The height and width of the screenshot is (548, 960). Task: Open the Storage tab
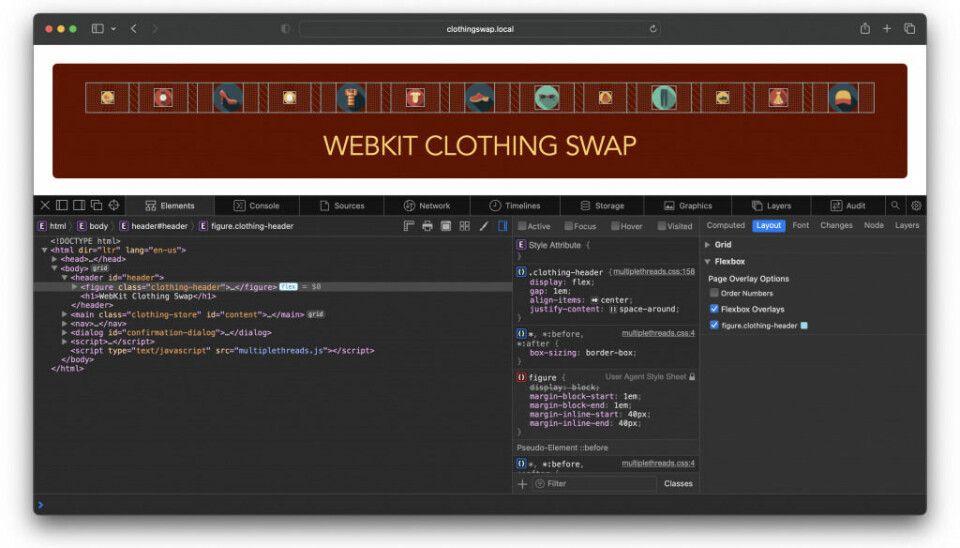coord(602,206)
